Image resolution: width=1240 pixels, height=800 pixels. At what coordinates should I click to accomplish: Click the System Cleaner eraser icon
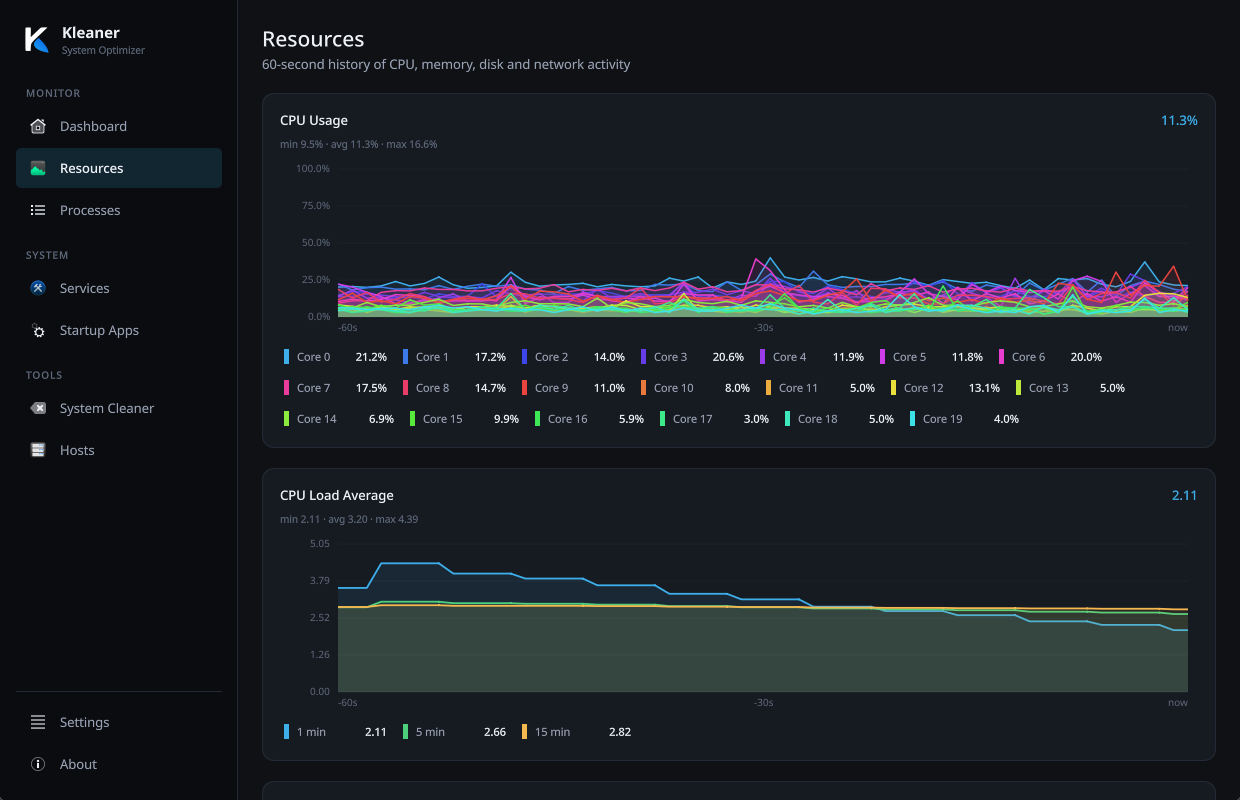tap(38, 408)
